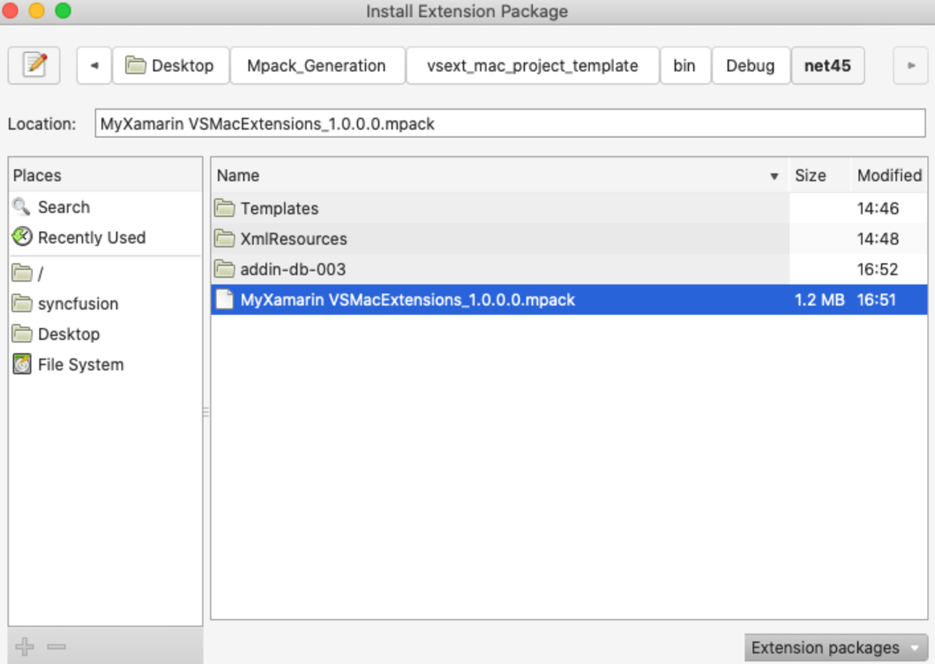Image resolution: width=935 pixels, height=664 pixels.
Task: Click the left path scroll arrow
Action: (94, 66)
